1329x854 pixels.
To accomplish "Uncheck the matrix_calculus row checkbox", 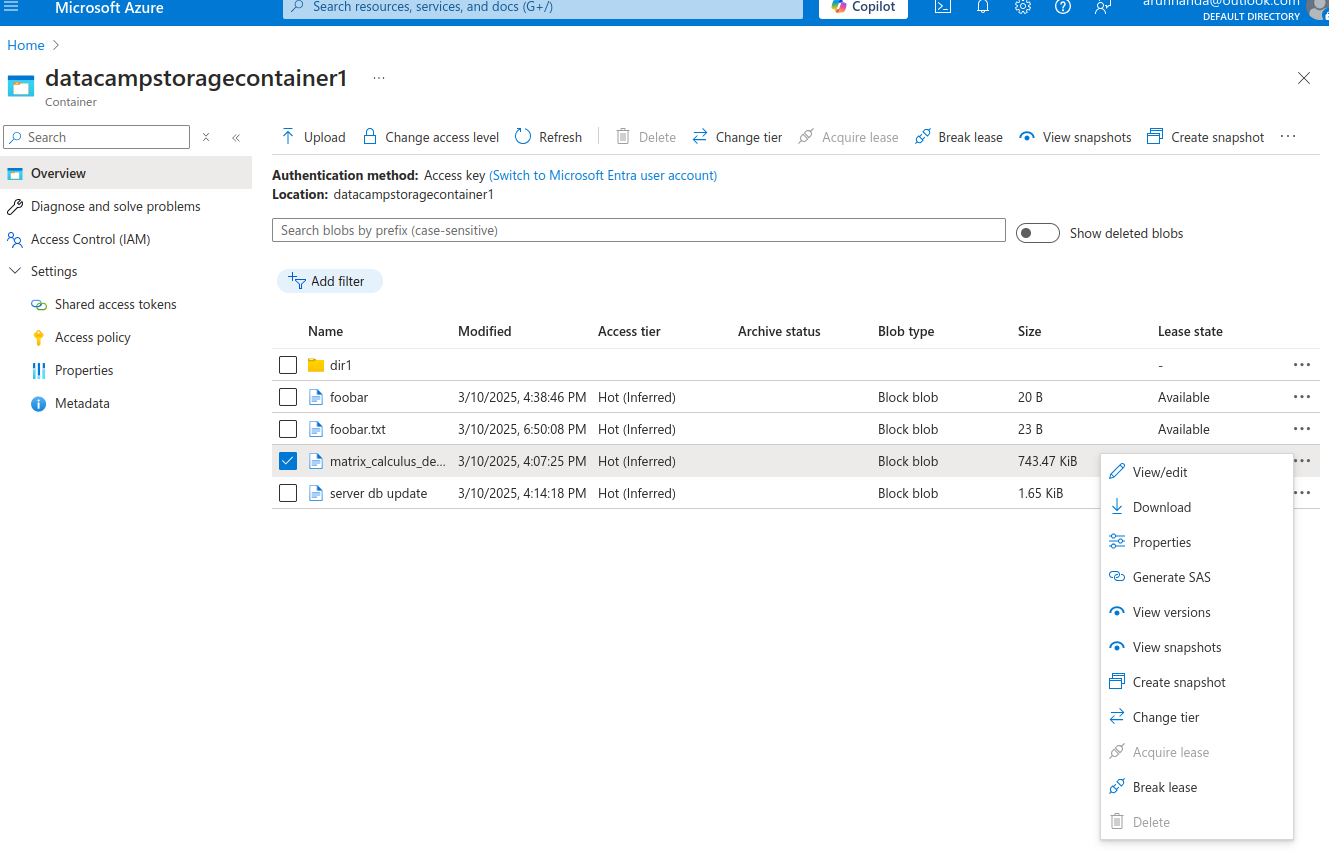I will coord(288,461).
